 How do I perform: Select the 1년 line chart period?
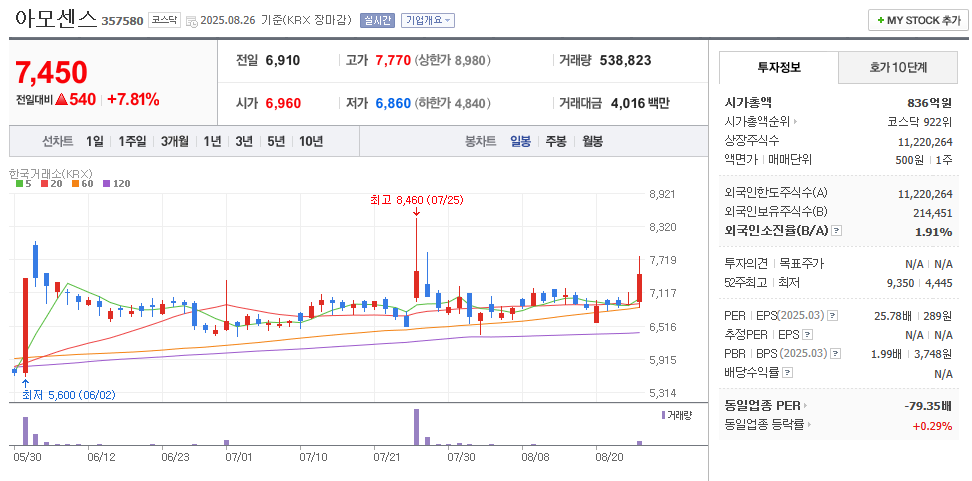(x=212, y=141)
